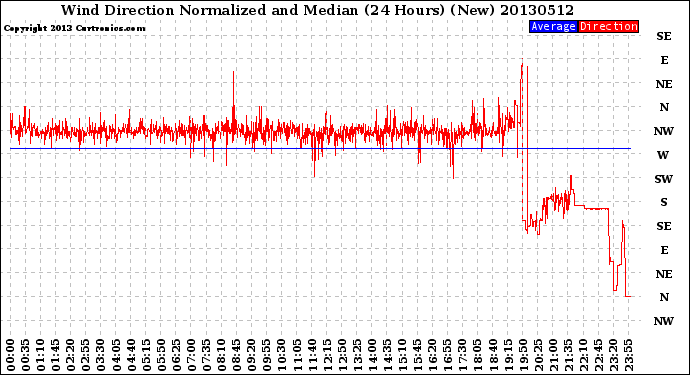Click the 08:45 time axis label
This screenshot has height=375, width=690.
point(237,355)
